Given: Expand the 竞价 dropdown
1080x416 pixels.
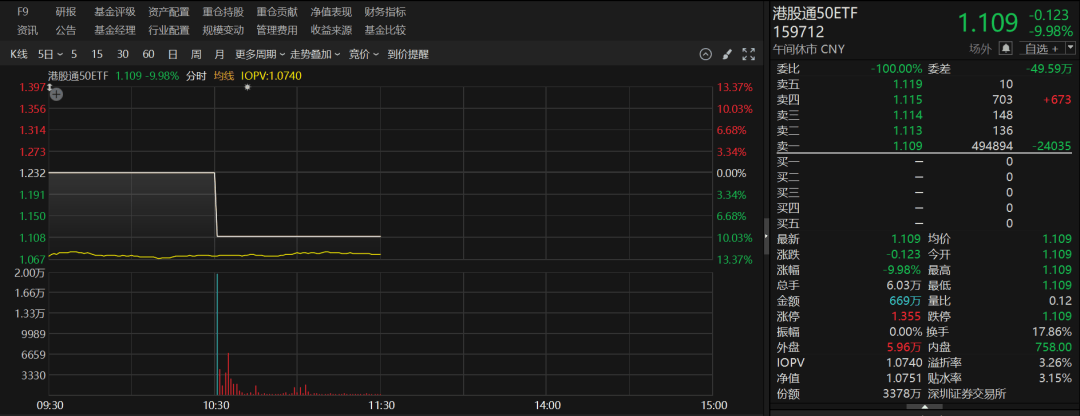Looking at the screenshot, I should tap(362, 54).
